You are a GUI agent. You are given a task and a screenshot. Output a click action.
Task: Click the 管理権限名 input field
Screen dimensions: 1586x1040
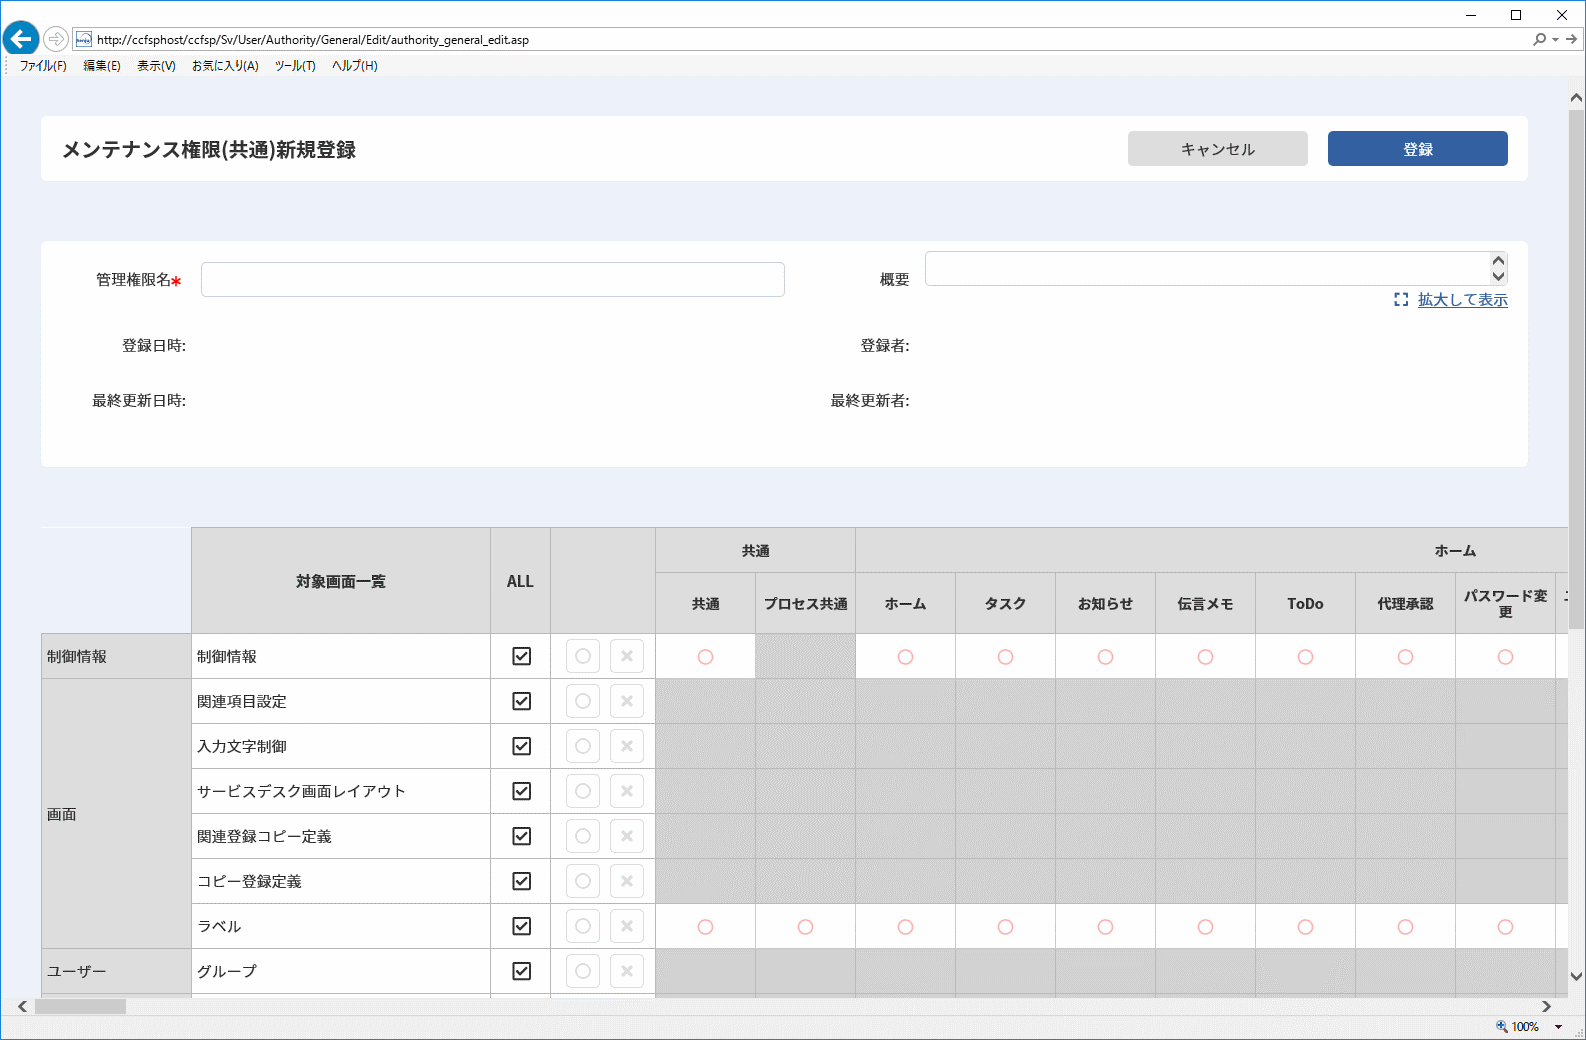coord(493,279)
